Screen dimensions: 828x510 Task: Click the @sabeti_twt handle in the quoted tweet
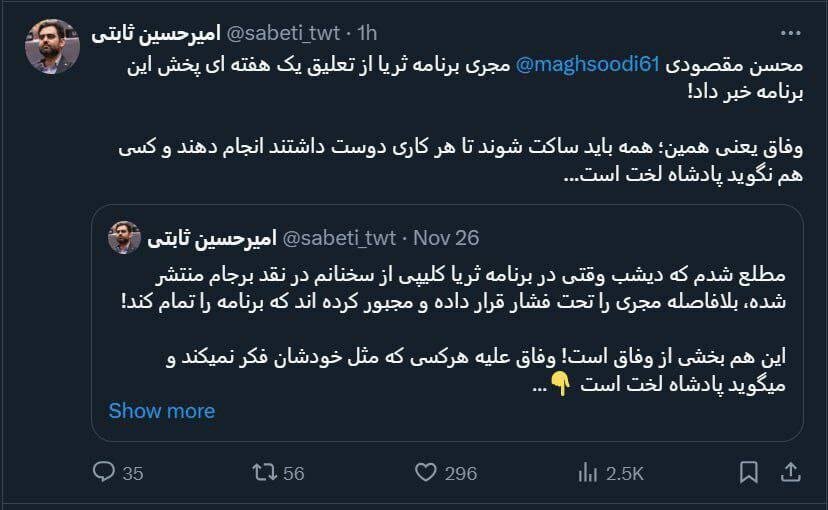tap(341, 238)
